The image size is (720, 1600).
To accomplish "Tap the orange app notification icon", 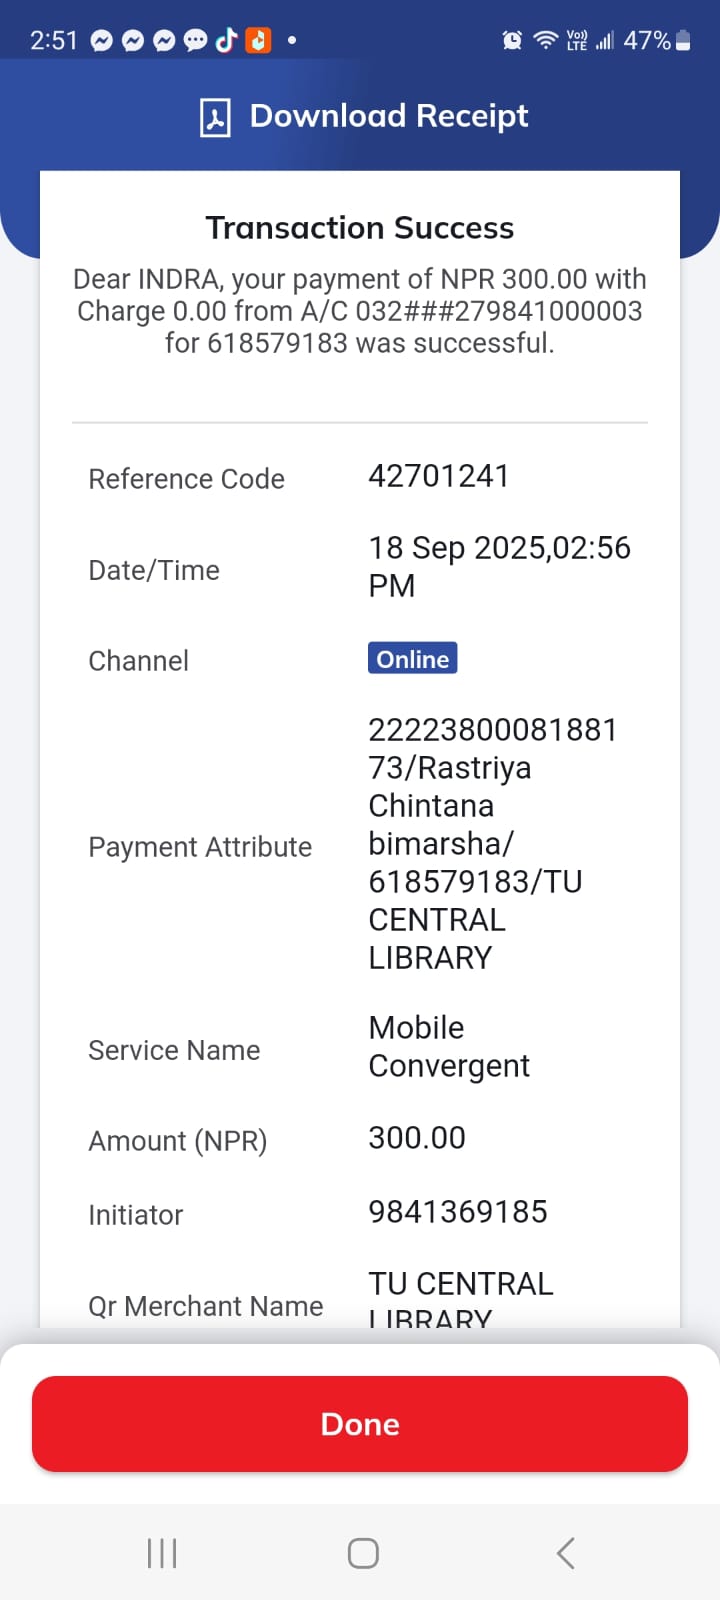I will [258, 40].
